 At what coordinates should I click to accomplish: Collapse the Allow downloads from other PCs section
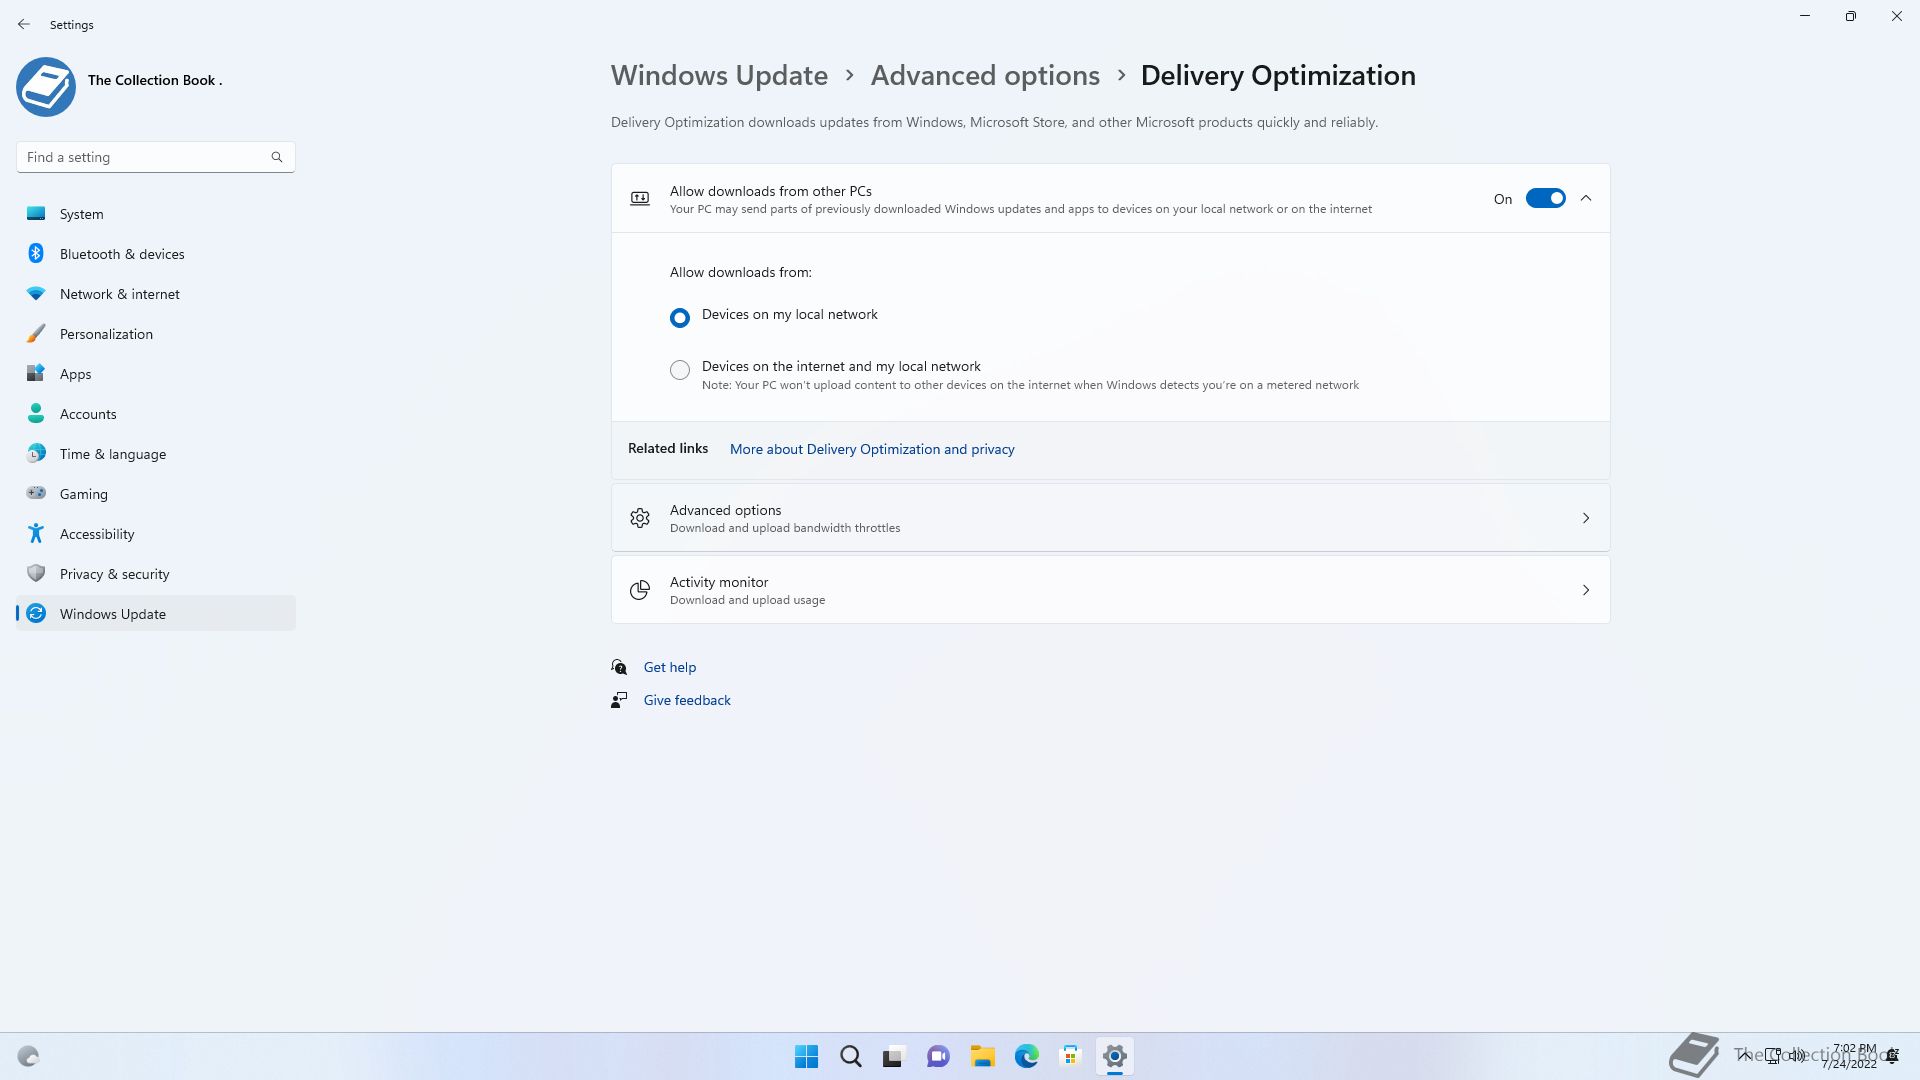pos(1586,199)
